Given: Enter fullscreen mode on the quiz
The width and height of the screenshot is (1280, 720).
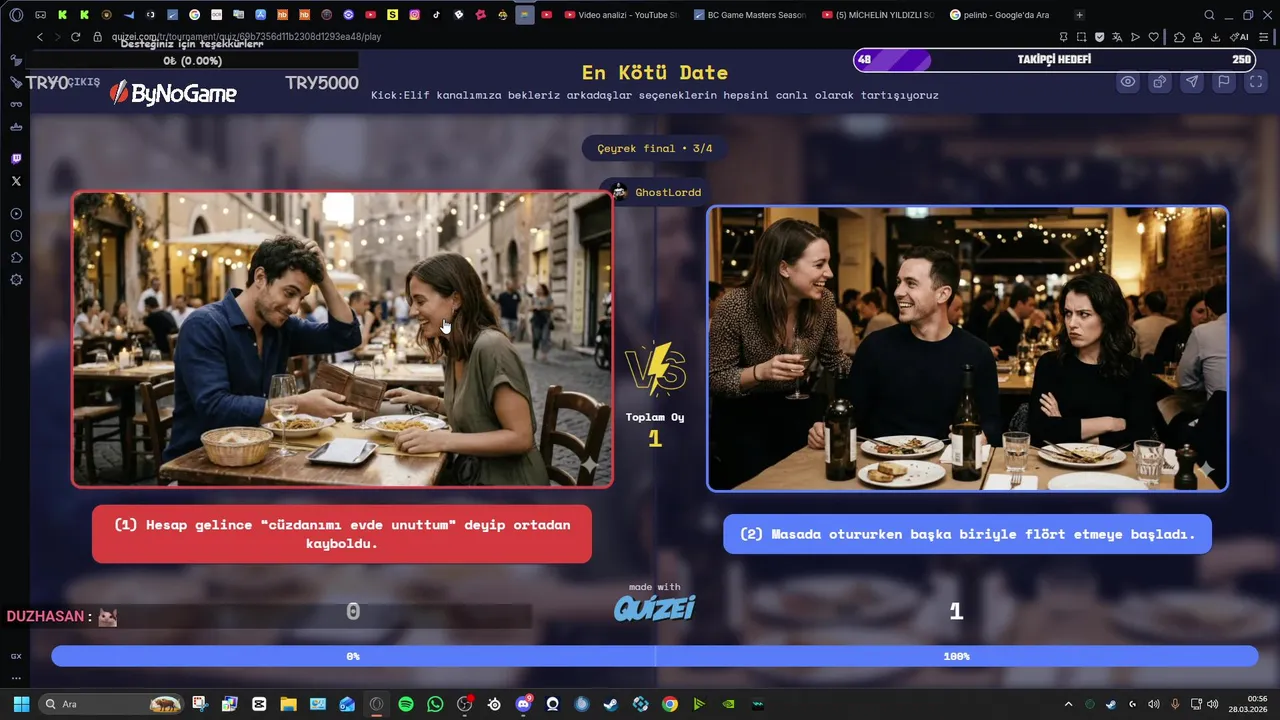Looking at the screenshot, I should pos(1255,82).
